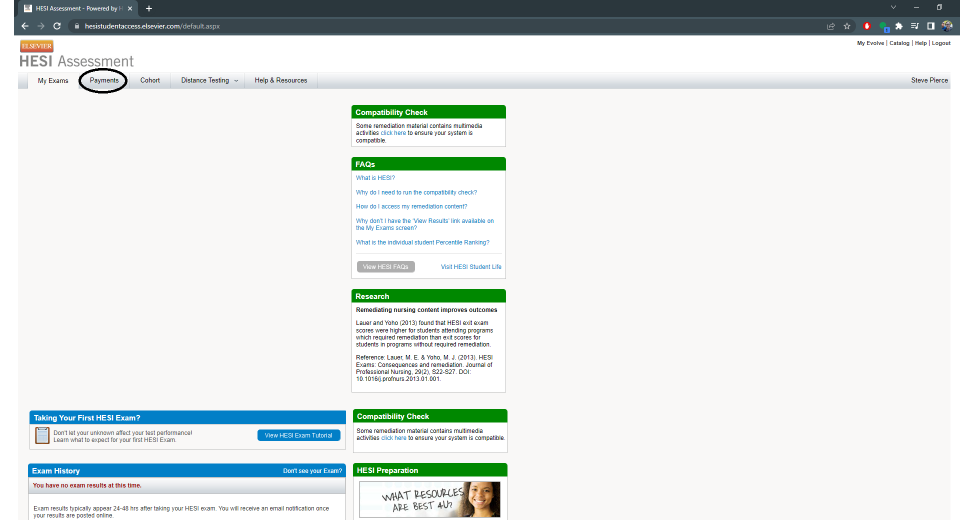Click the My Evolve link
This screenshot has height=520, width=960.
[x=870, y=43]
